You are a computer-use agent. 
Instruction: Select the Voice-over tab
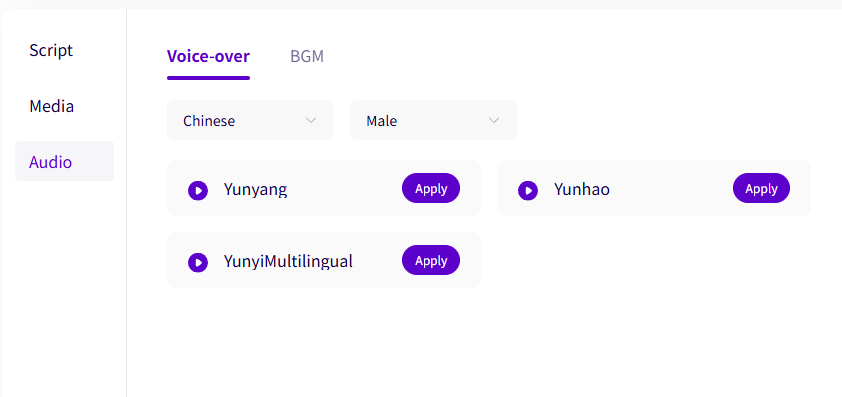(208, 56)
